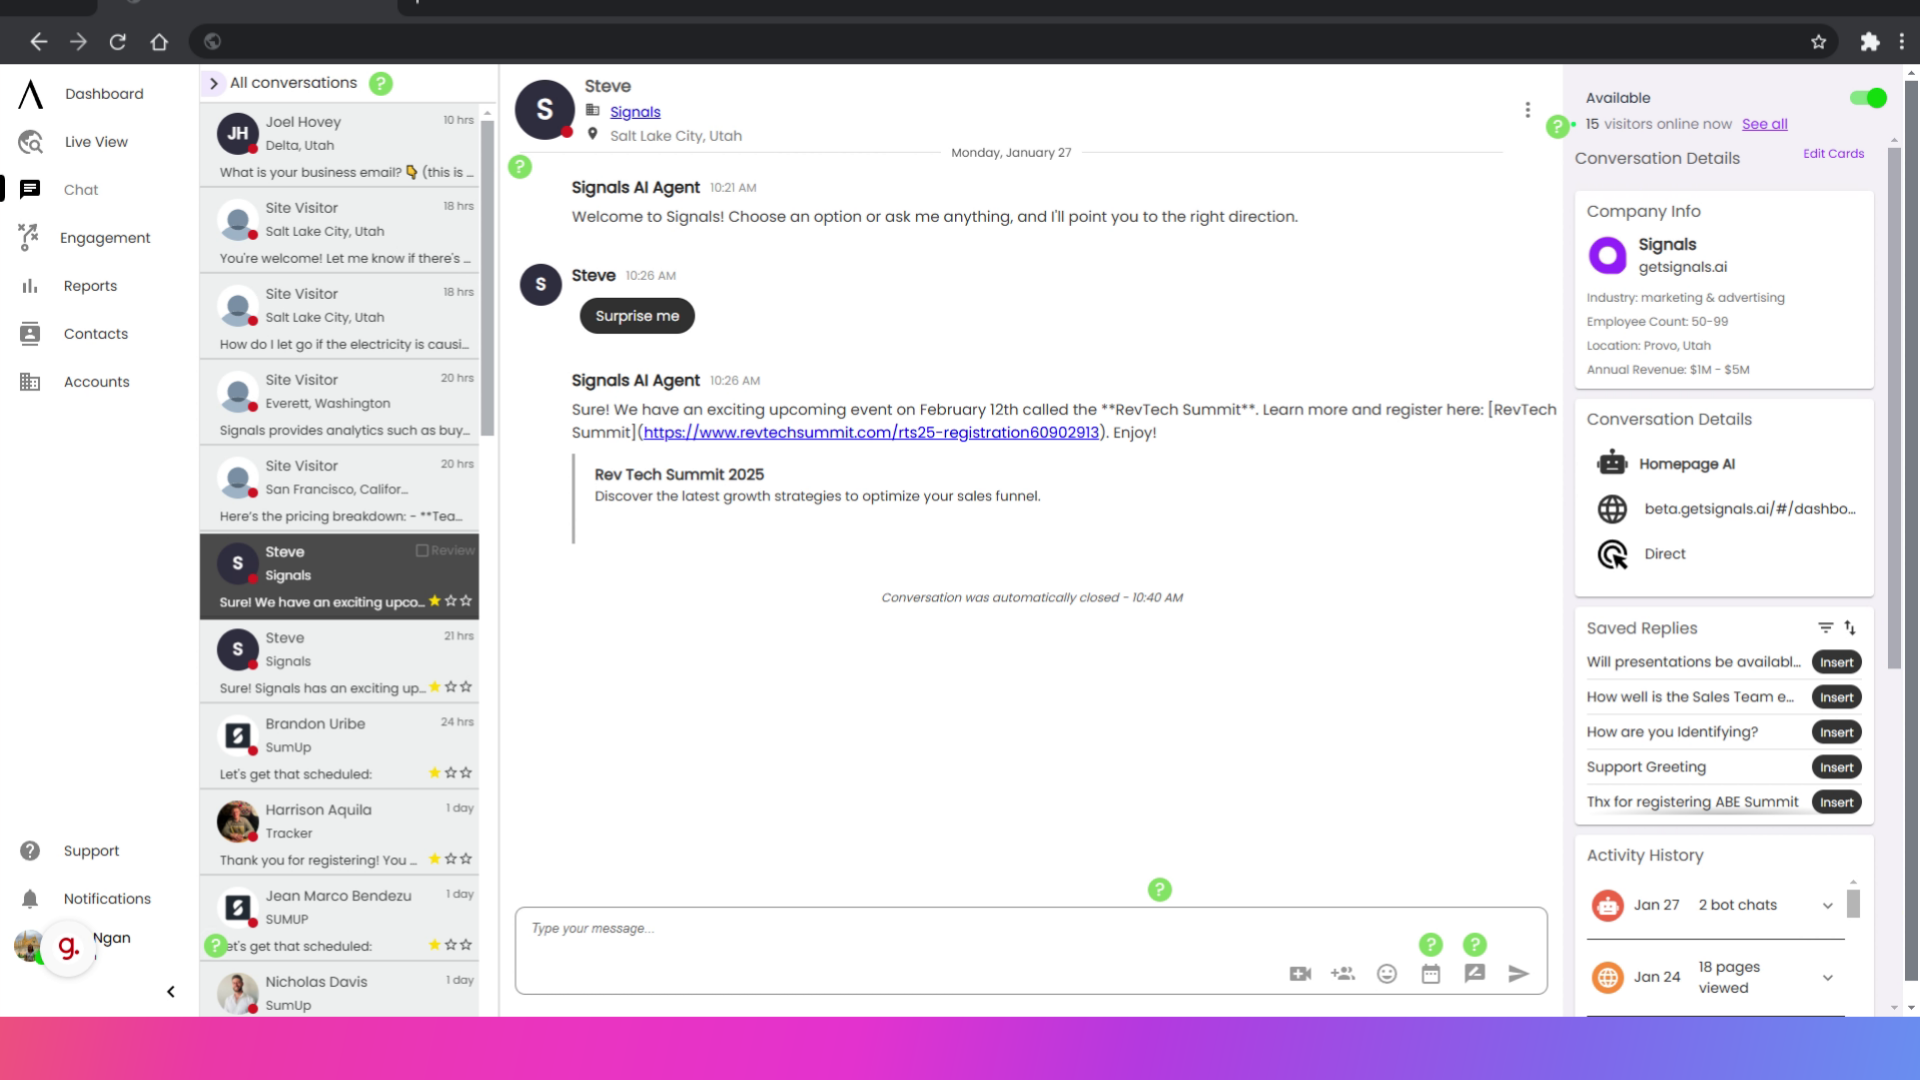The image size is (1920, 1080).
Task: Open Live View from the sidebar
Action: pos(94,141)
